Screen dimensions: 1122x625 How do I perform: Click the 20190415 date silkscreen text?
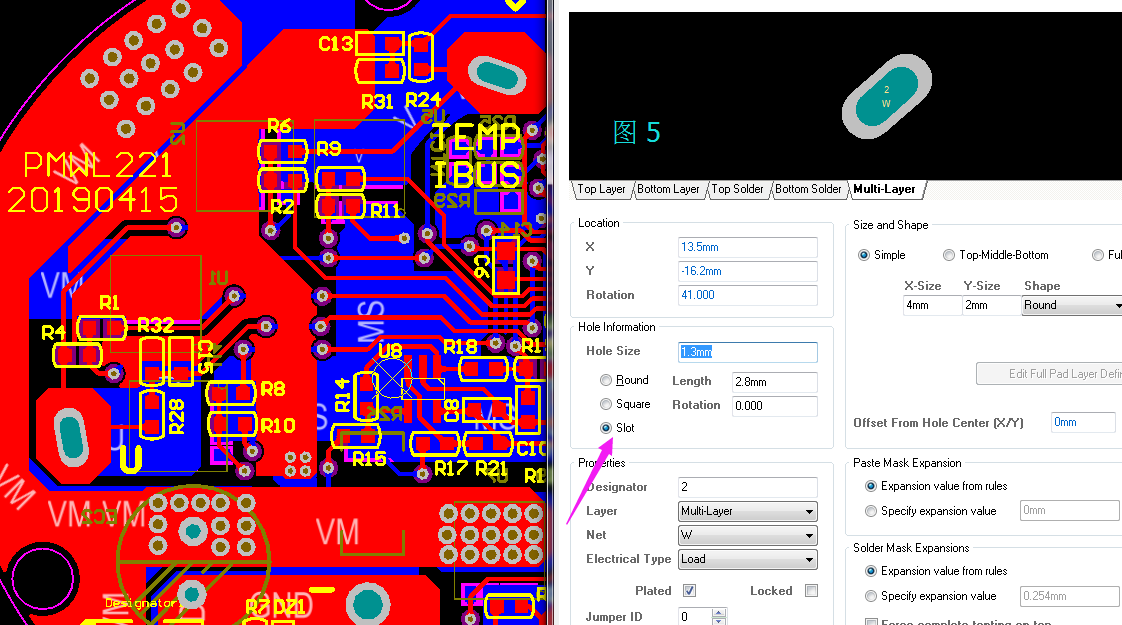tap(92, 200)
